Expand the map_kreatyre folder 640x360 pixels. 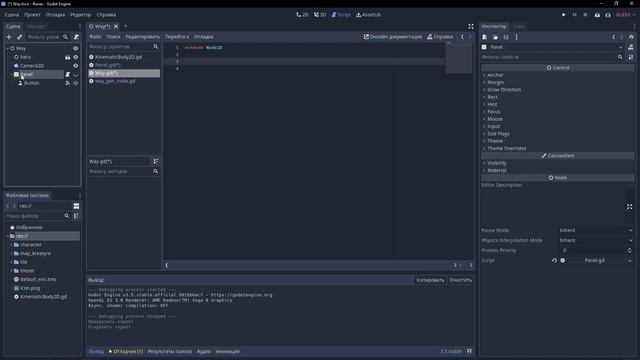(x=11, y=253)
